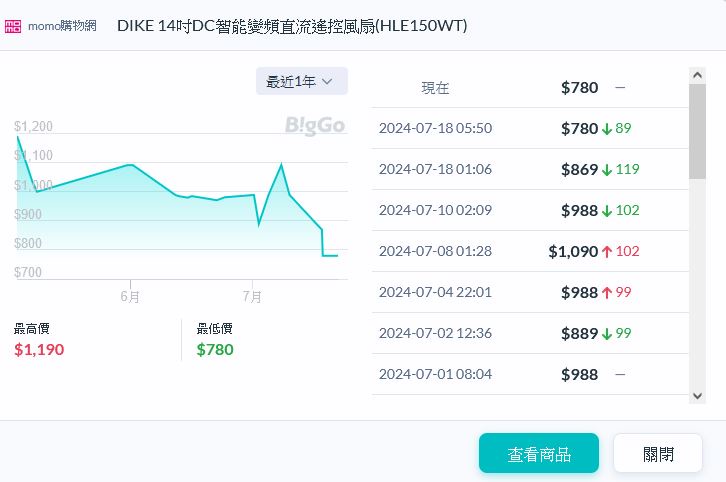Click the 關閉 button
Viewport: 726px width, 482px height.
click(x=657, y=453)
